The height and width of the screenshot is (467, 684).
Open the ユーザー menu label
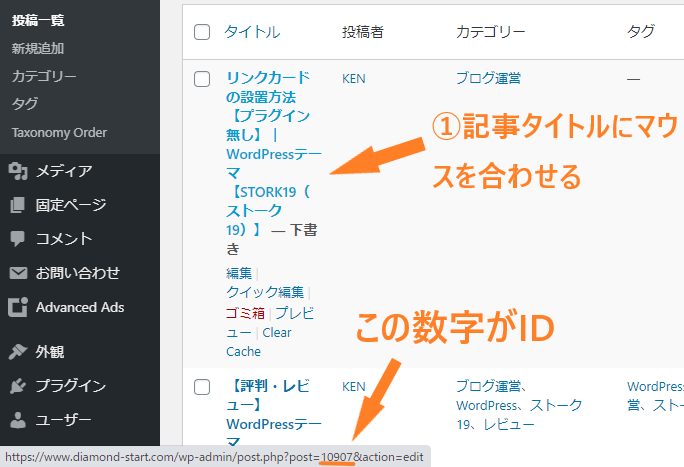(x=64, y=419)
